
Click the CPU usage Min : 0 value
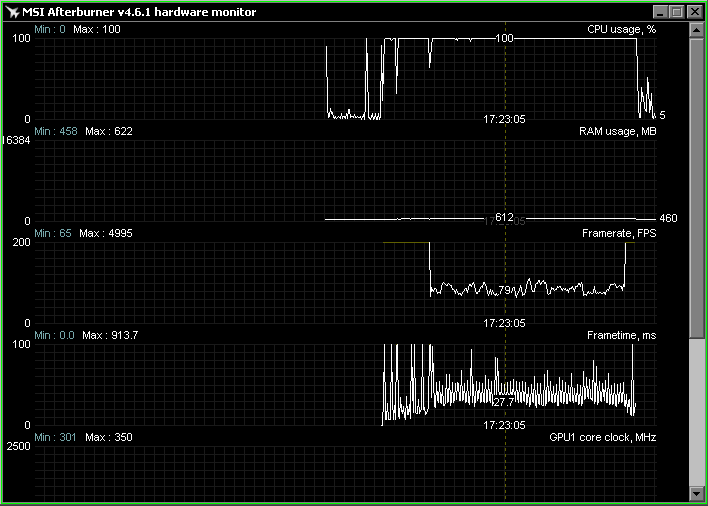pyautogui.click(x=50, y=29)
